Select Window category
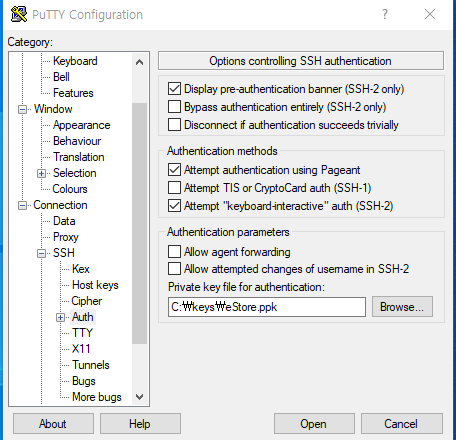456x440 pixels. (x=53, y=109)
